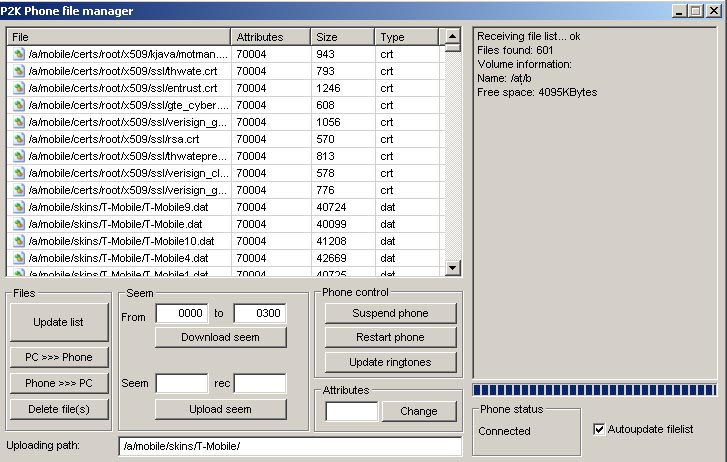Click the file icon beside entrust.crt

click(x=18, y=88)
